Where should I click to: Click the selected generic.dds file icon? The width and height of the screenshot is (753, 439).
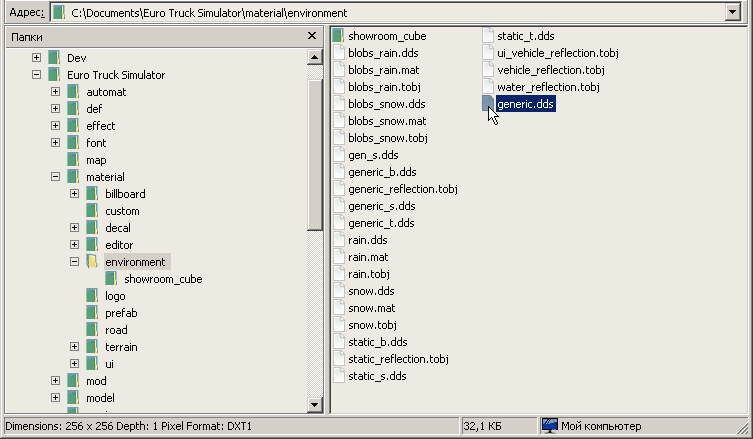[488, 104]
